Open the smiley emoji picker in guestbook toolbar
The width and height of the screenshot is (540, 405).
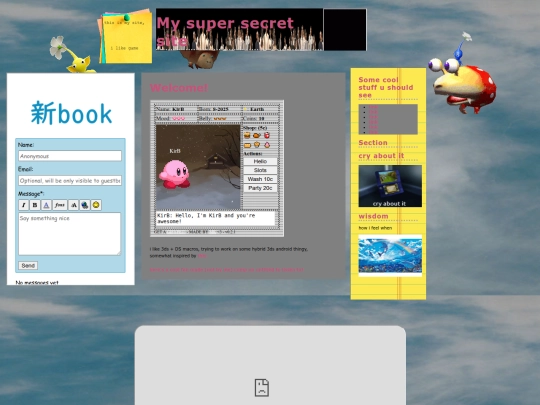pyautogui.click(x=96, y=205)
